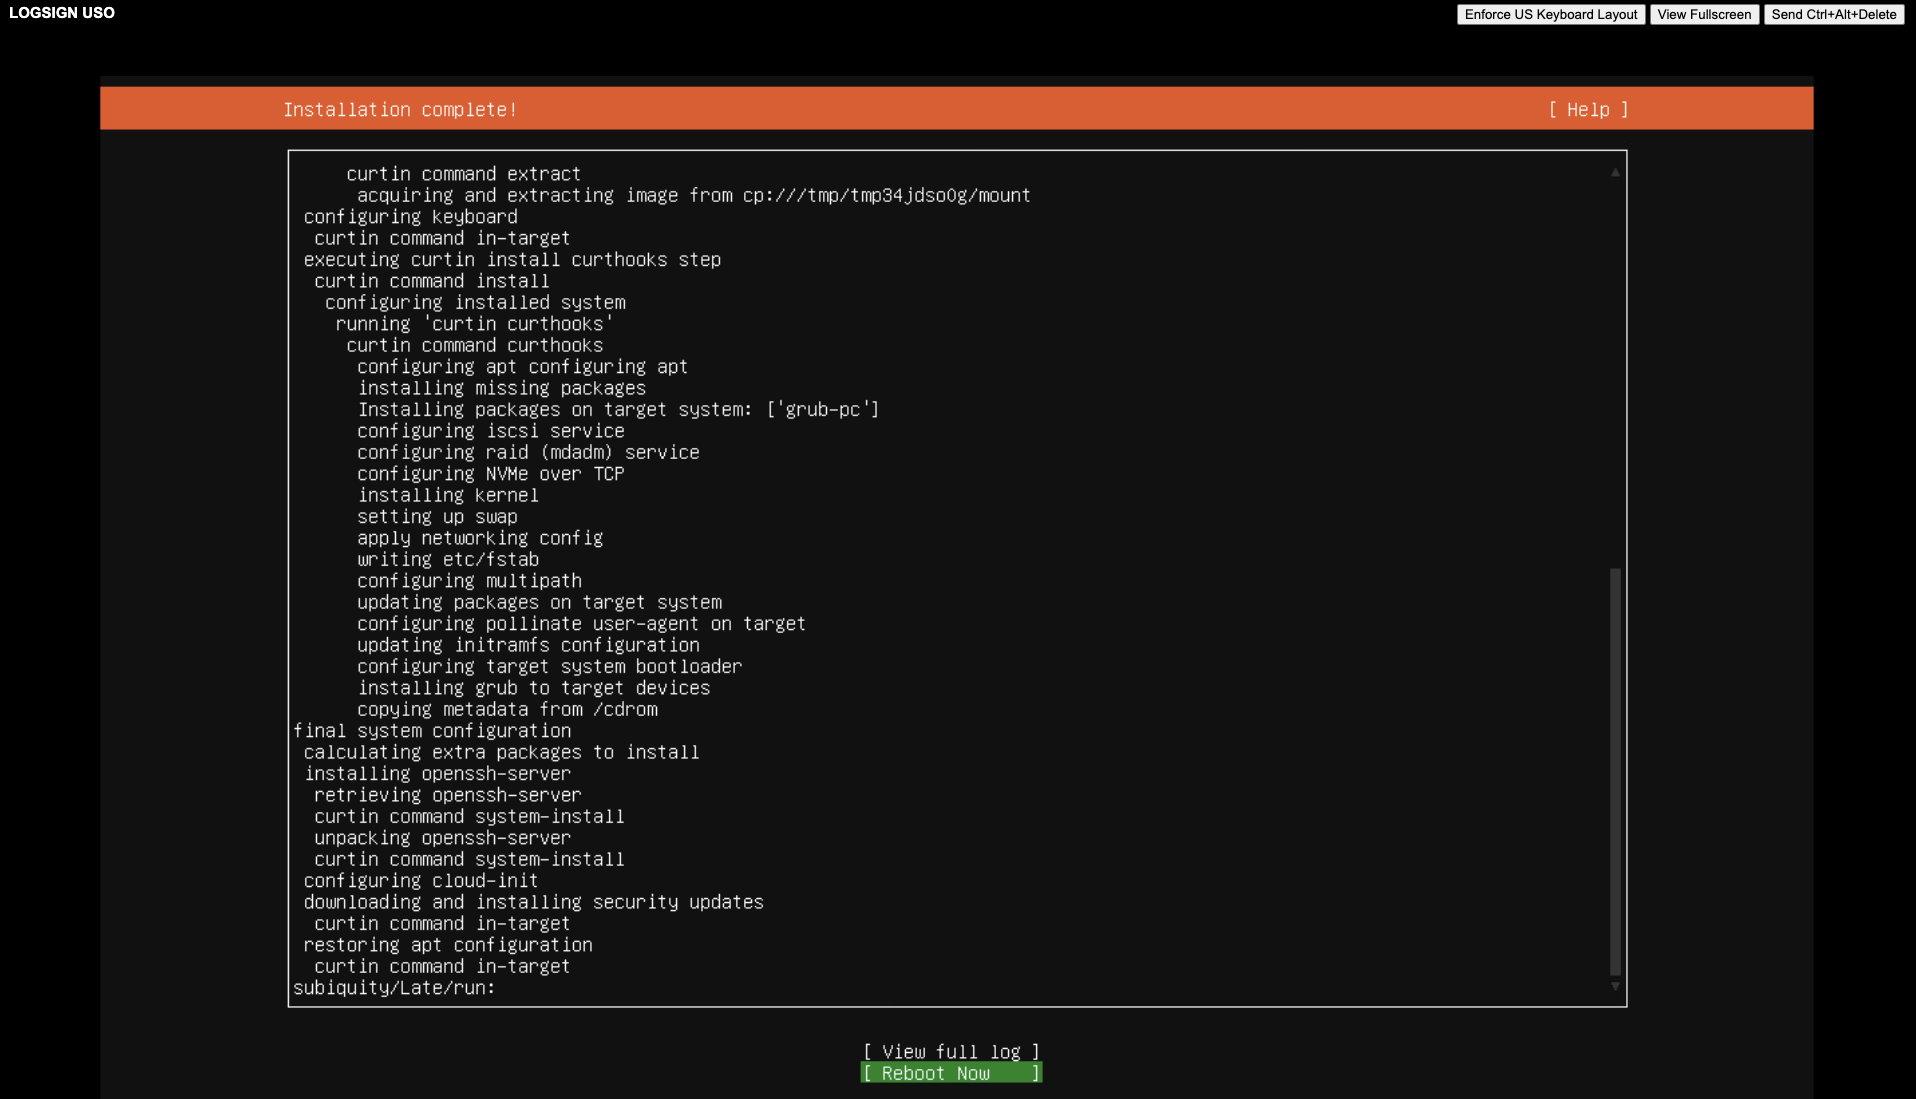Click log line 'final system configuration'
Viewport: 1916px width, 1099px height.
point(432,731)
